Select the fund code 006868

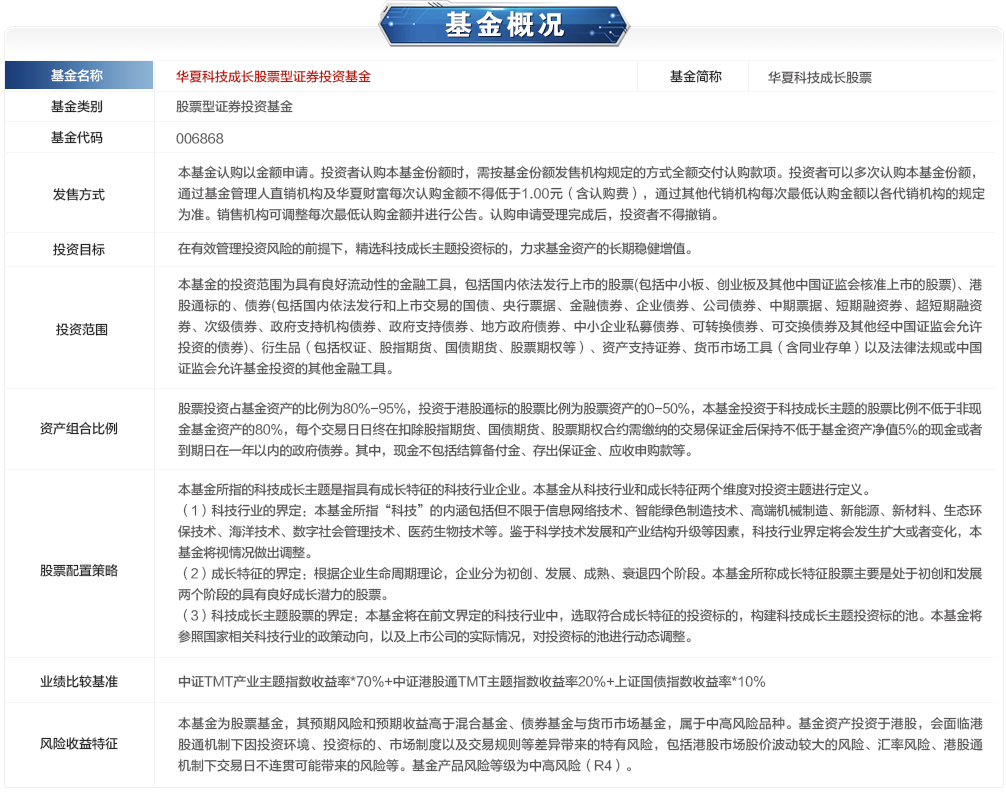(x=200, y=139)
